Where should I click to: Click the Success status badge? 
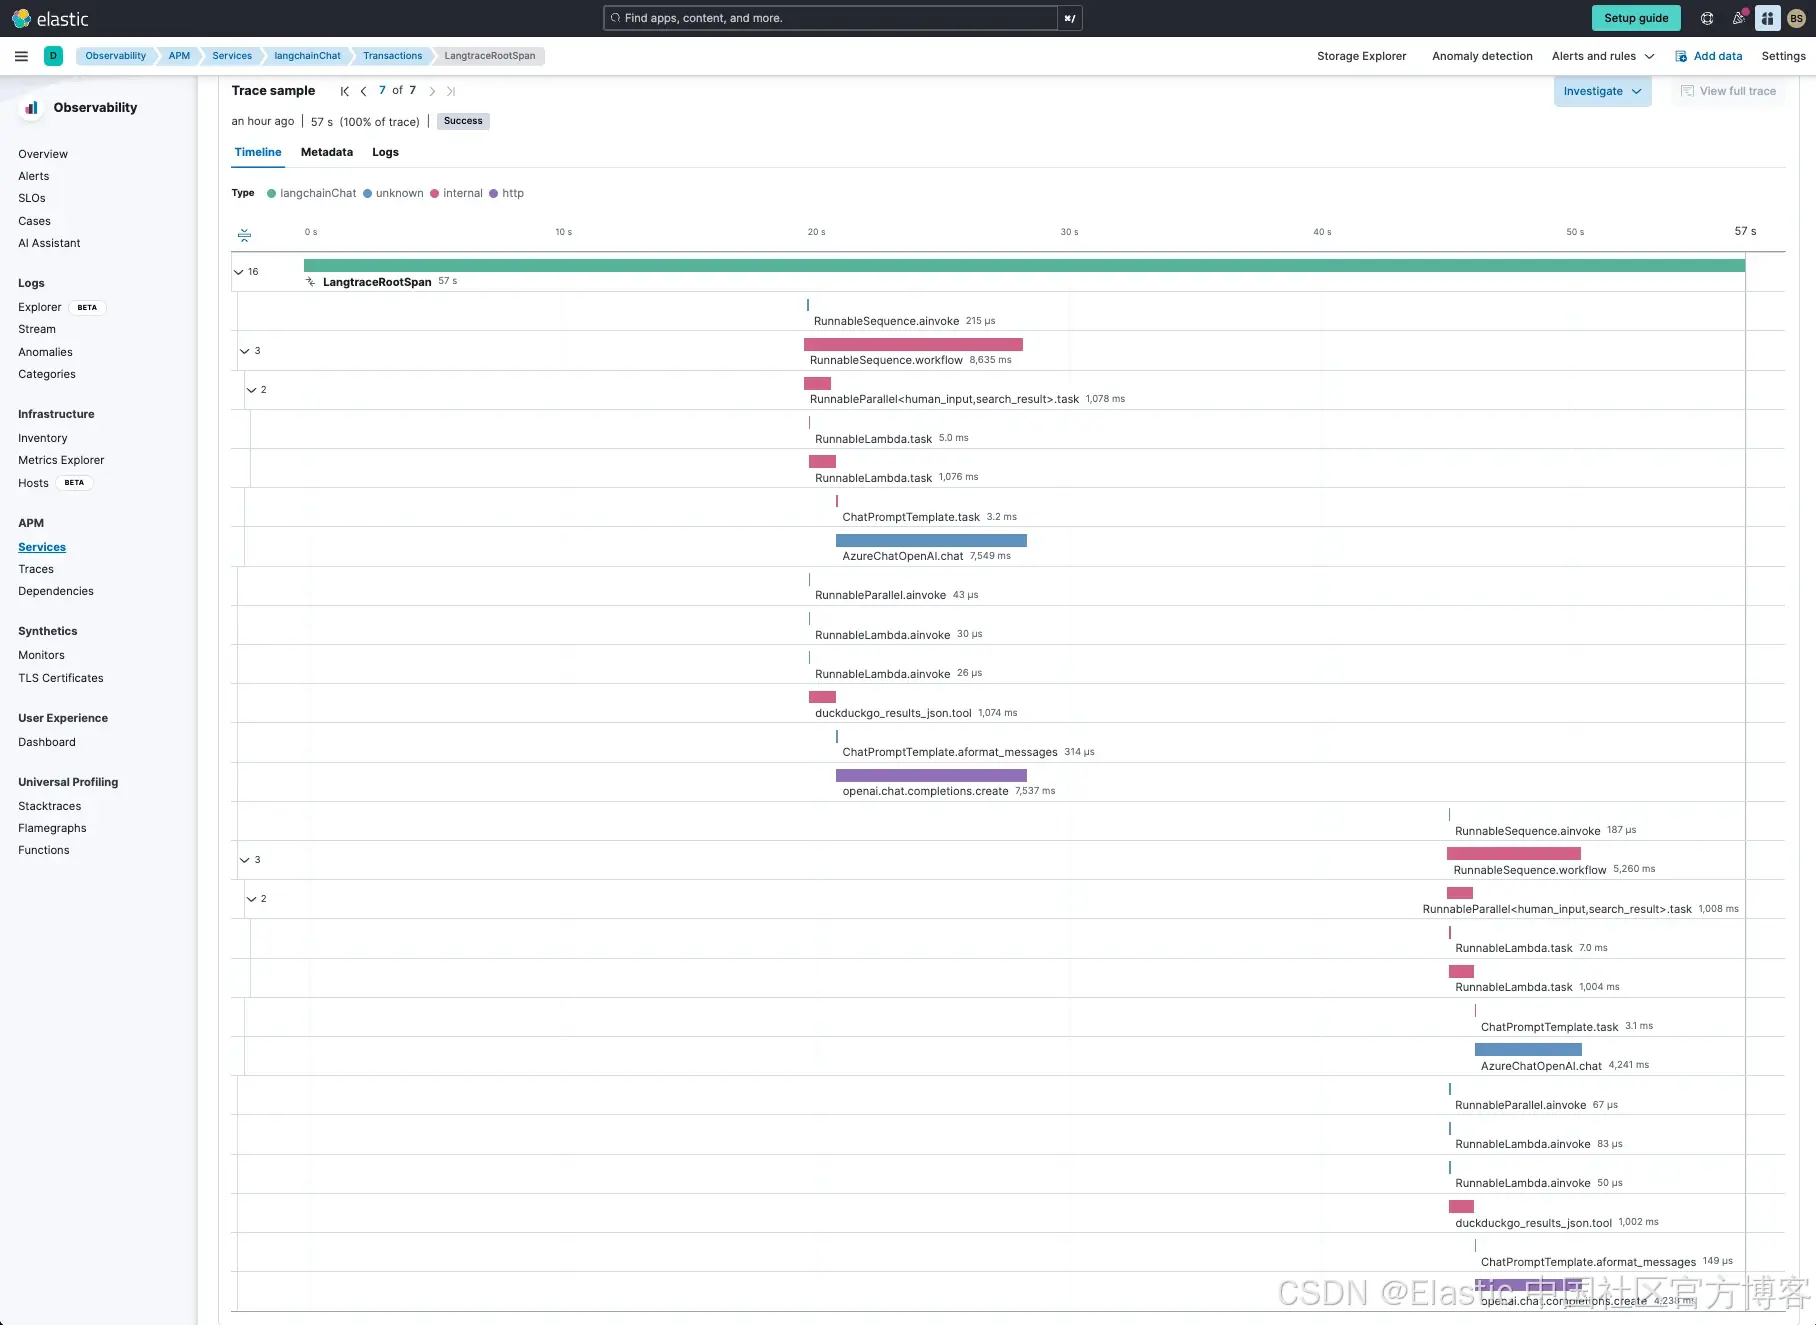point(463,121)
